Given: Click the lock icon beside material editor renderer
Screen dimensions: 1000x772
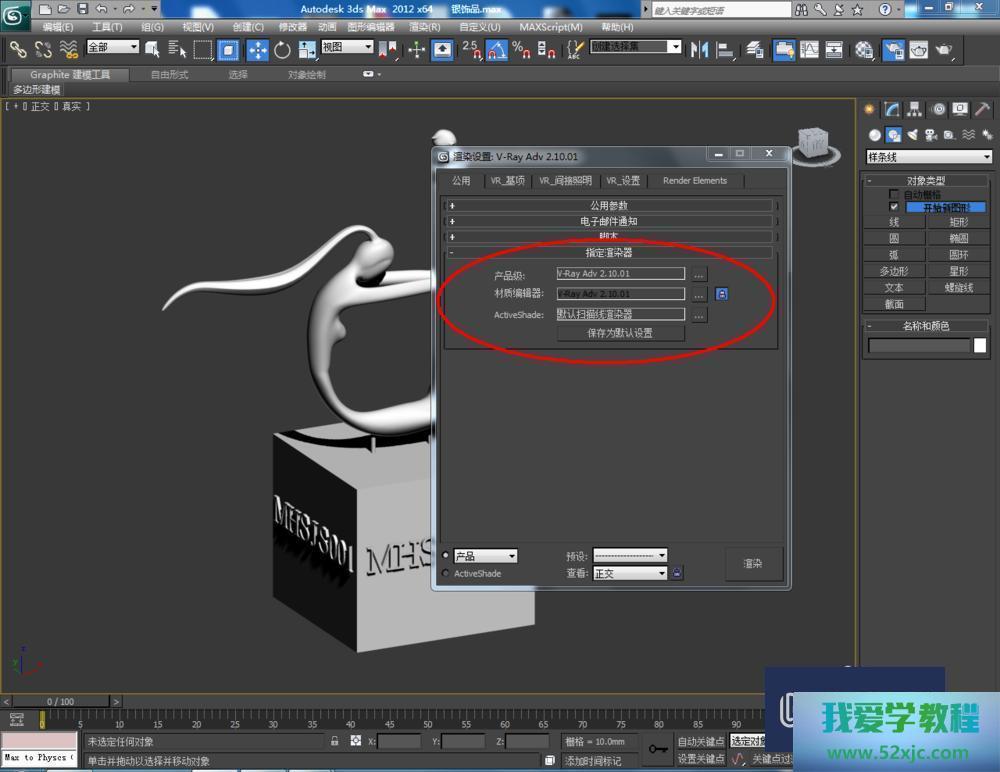Looking at the screenshot, I should [721, 294].
